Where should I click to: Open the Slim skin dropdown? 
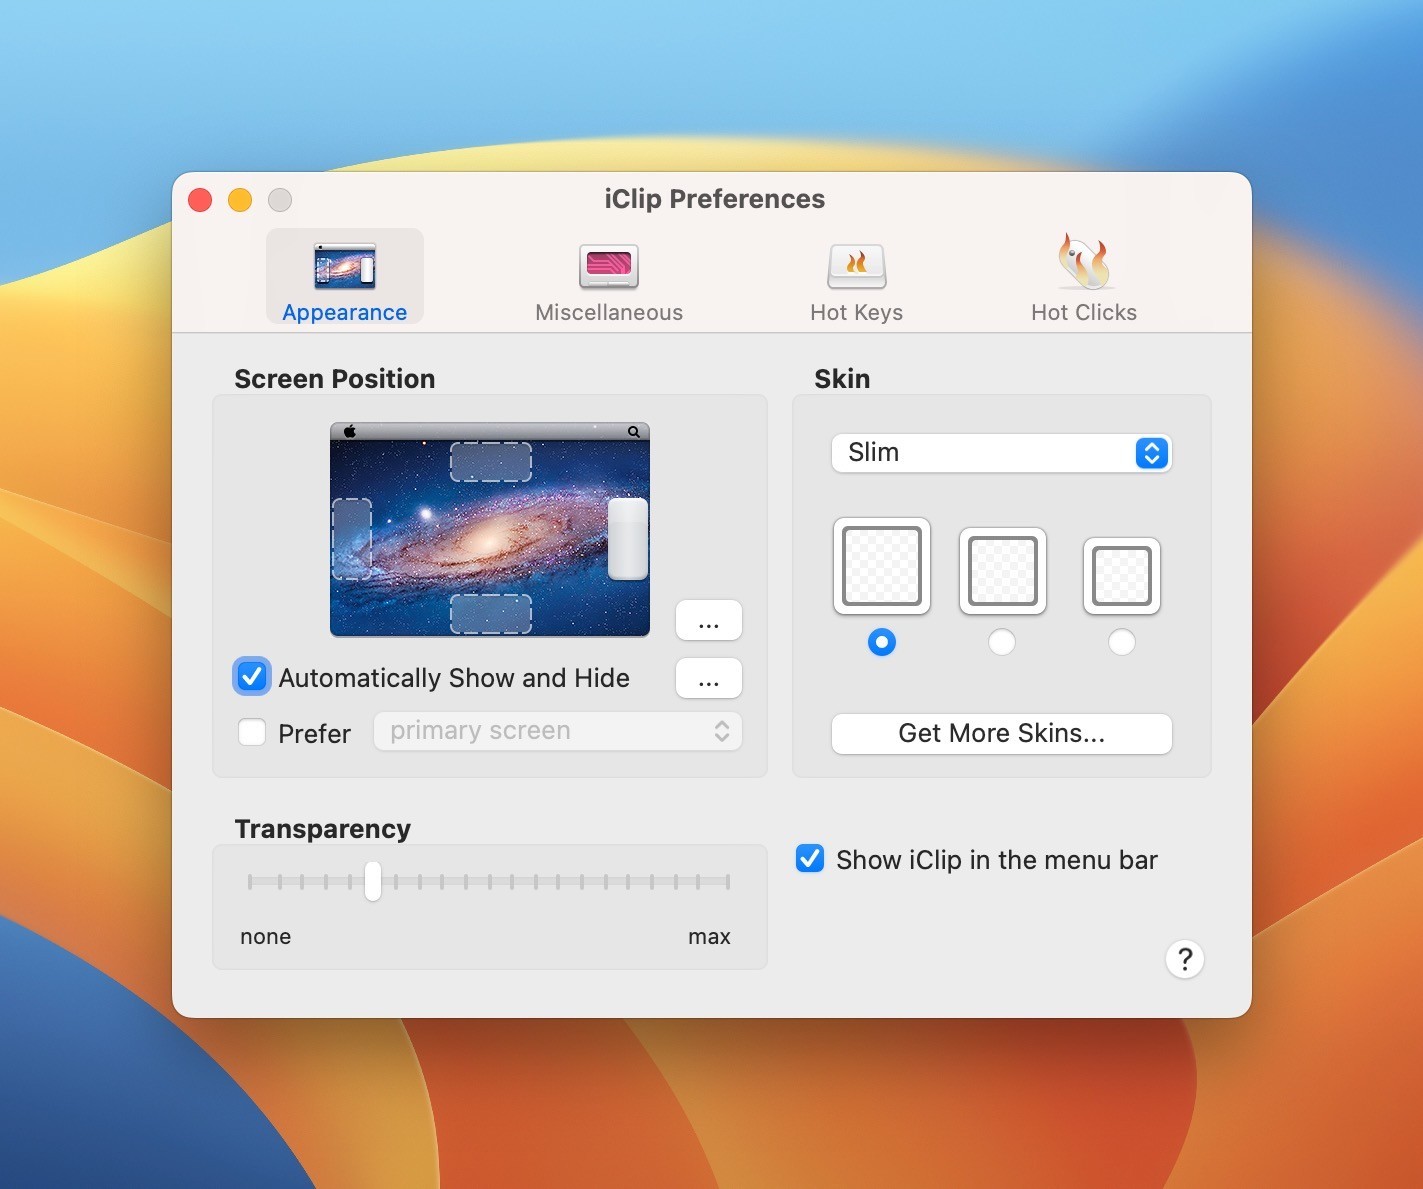[x=1001, y=453]
